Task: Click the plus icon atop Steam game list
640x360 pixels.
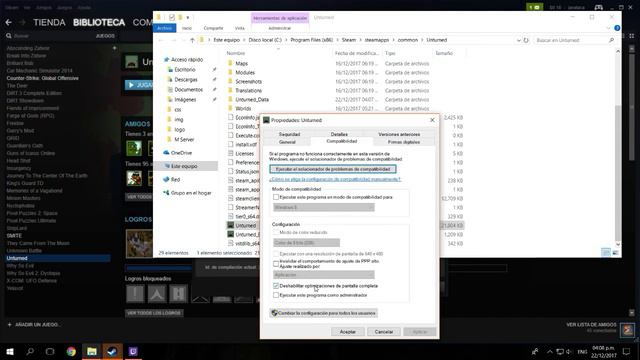Action: (114, 48)
